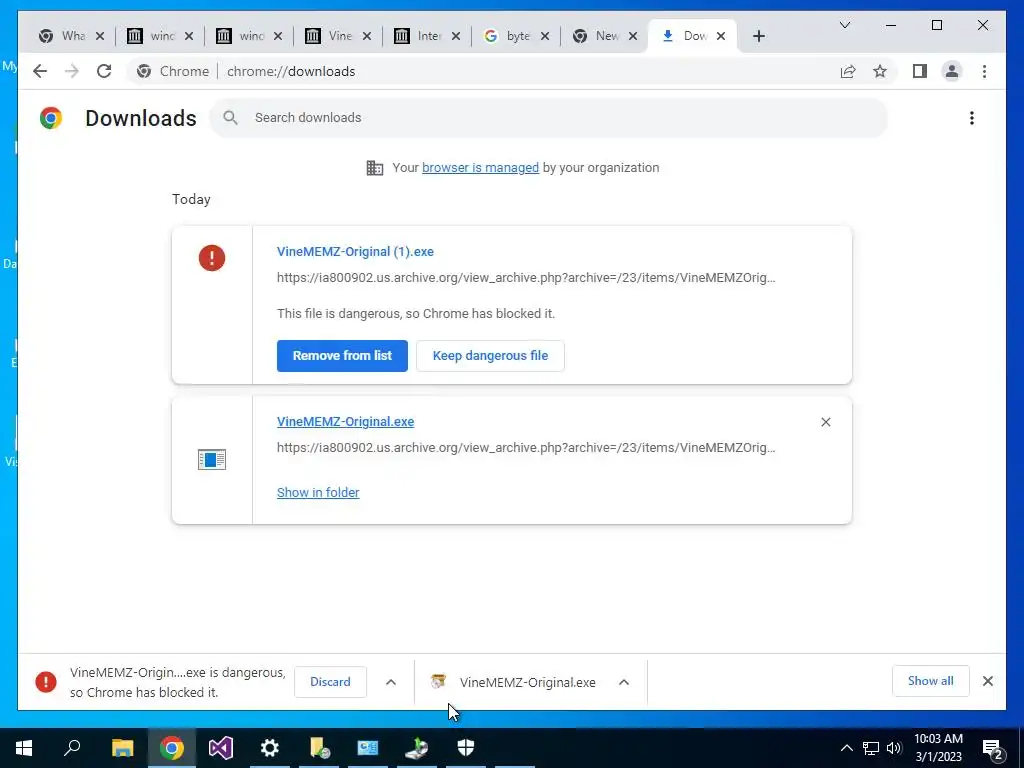Open Settings gear from the taskbar

pos(270,748)
